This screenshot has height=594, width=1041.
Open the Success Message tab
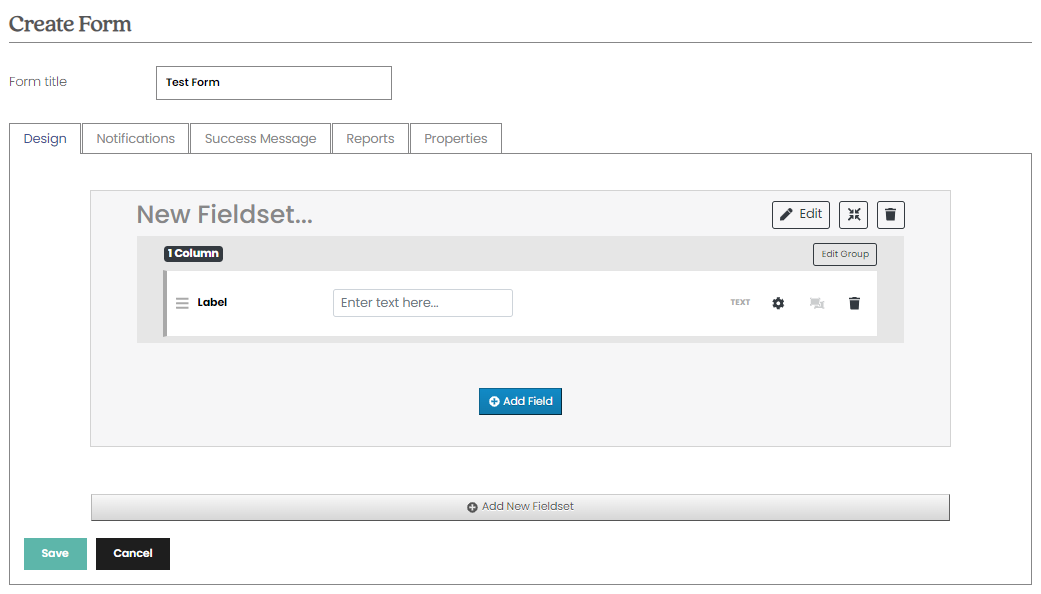coord(260,138)
